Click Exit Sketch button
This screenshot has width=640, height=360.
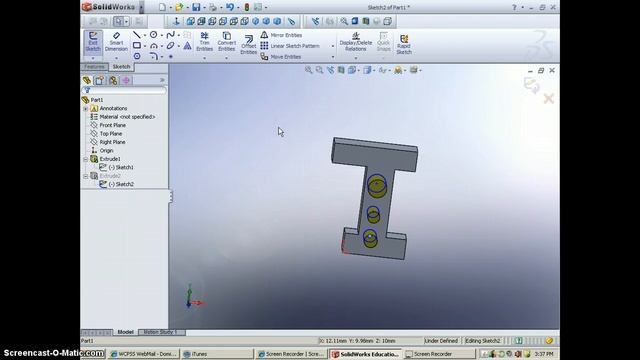[x=93, y=42]
